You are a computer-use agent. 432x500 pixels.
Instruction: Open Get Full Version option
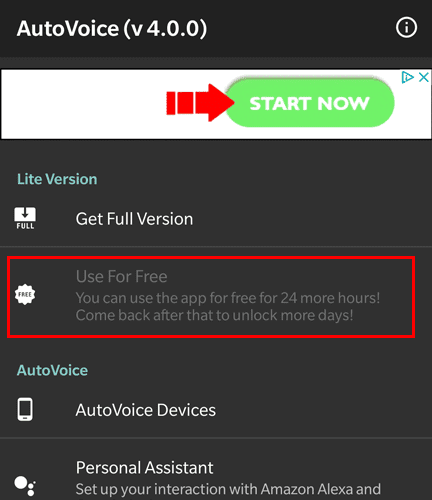click(x=216, y=219)
